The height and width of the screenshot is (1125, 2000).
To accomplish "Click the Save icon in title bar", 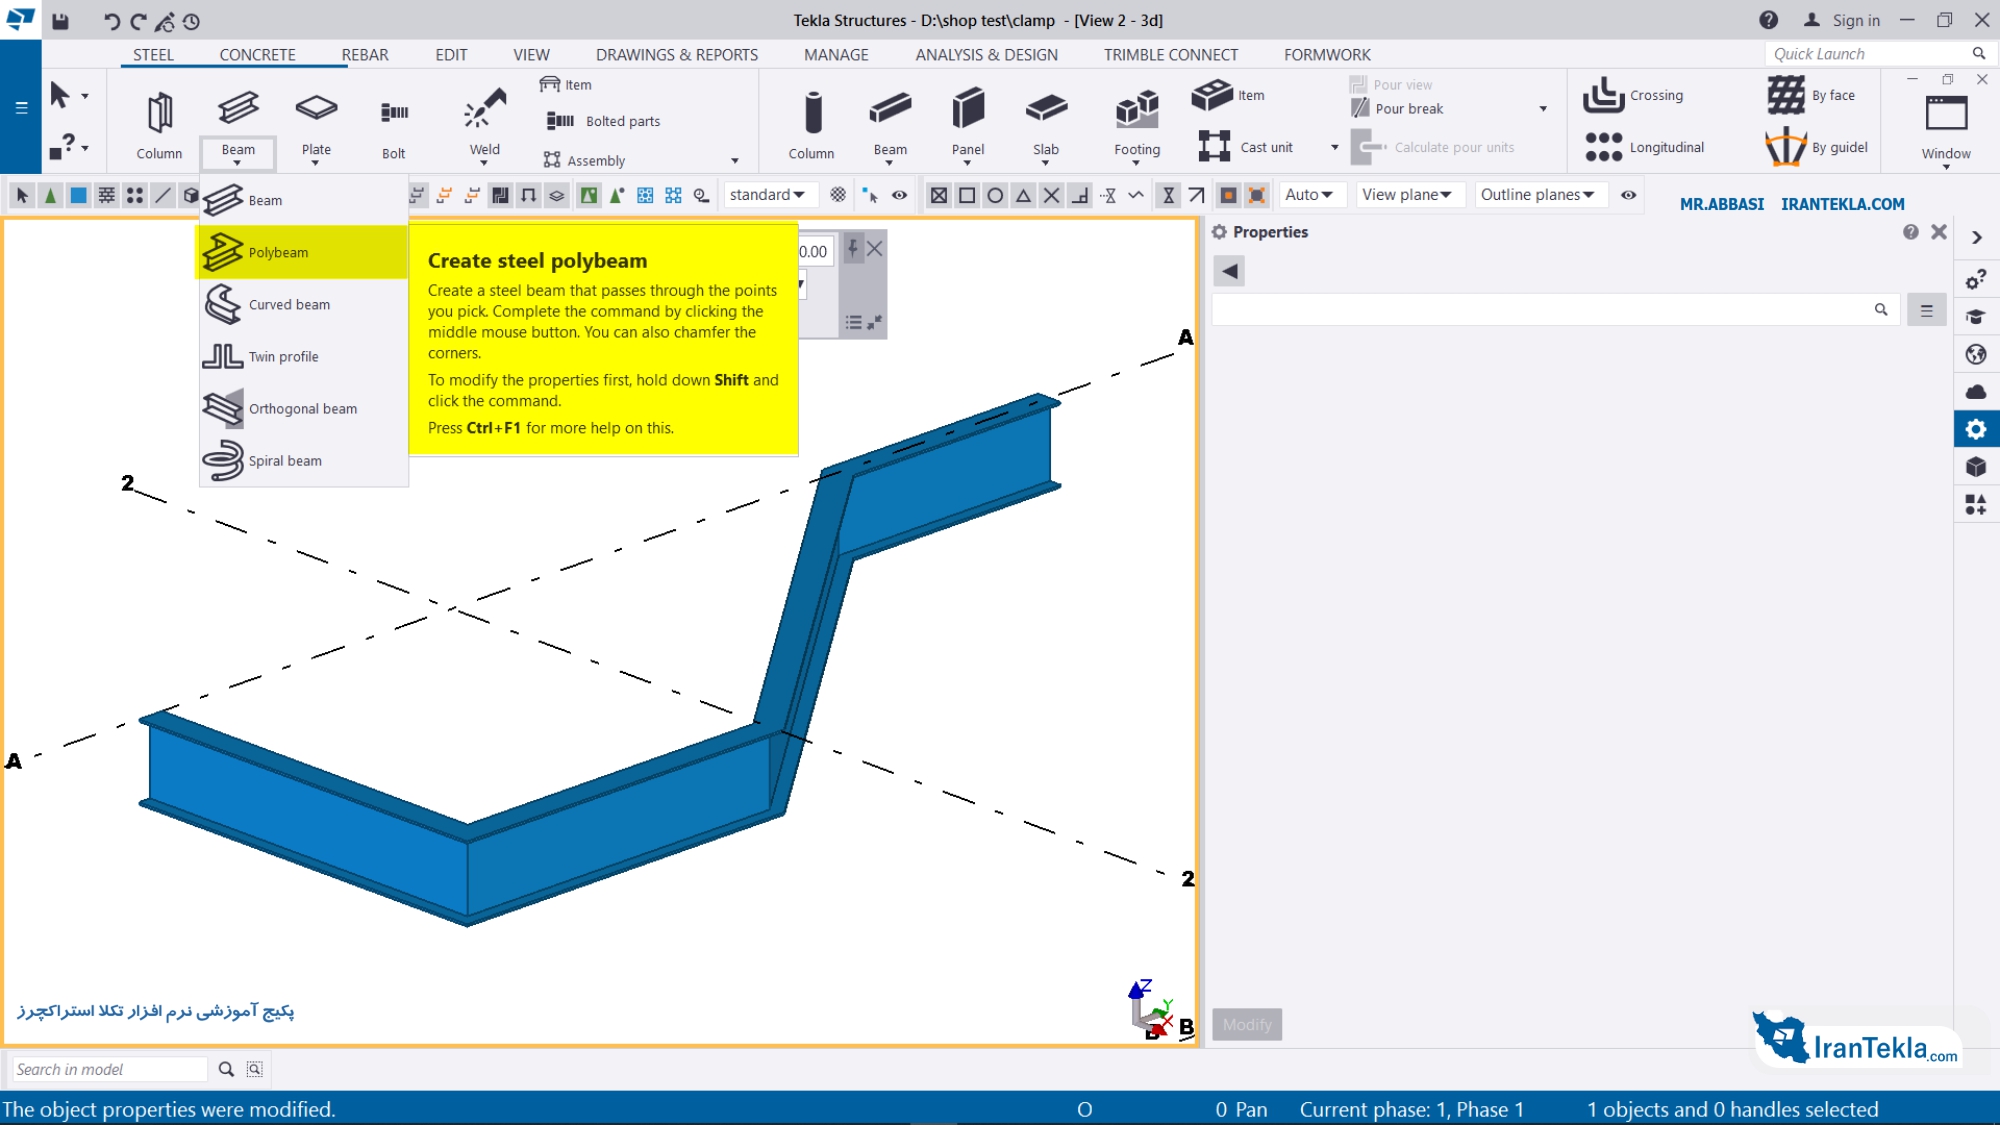I will pos(61,21).
